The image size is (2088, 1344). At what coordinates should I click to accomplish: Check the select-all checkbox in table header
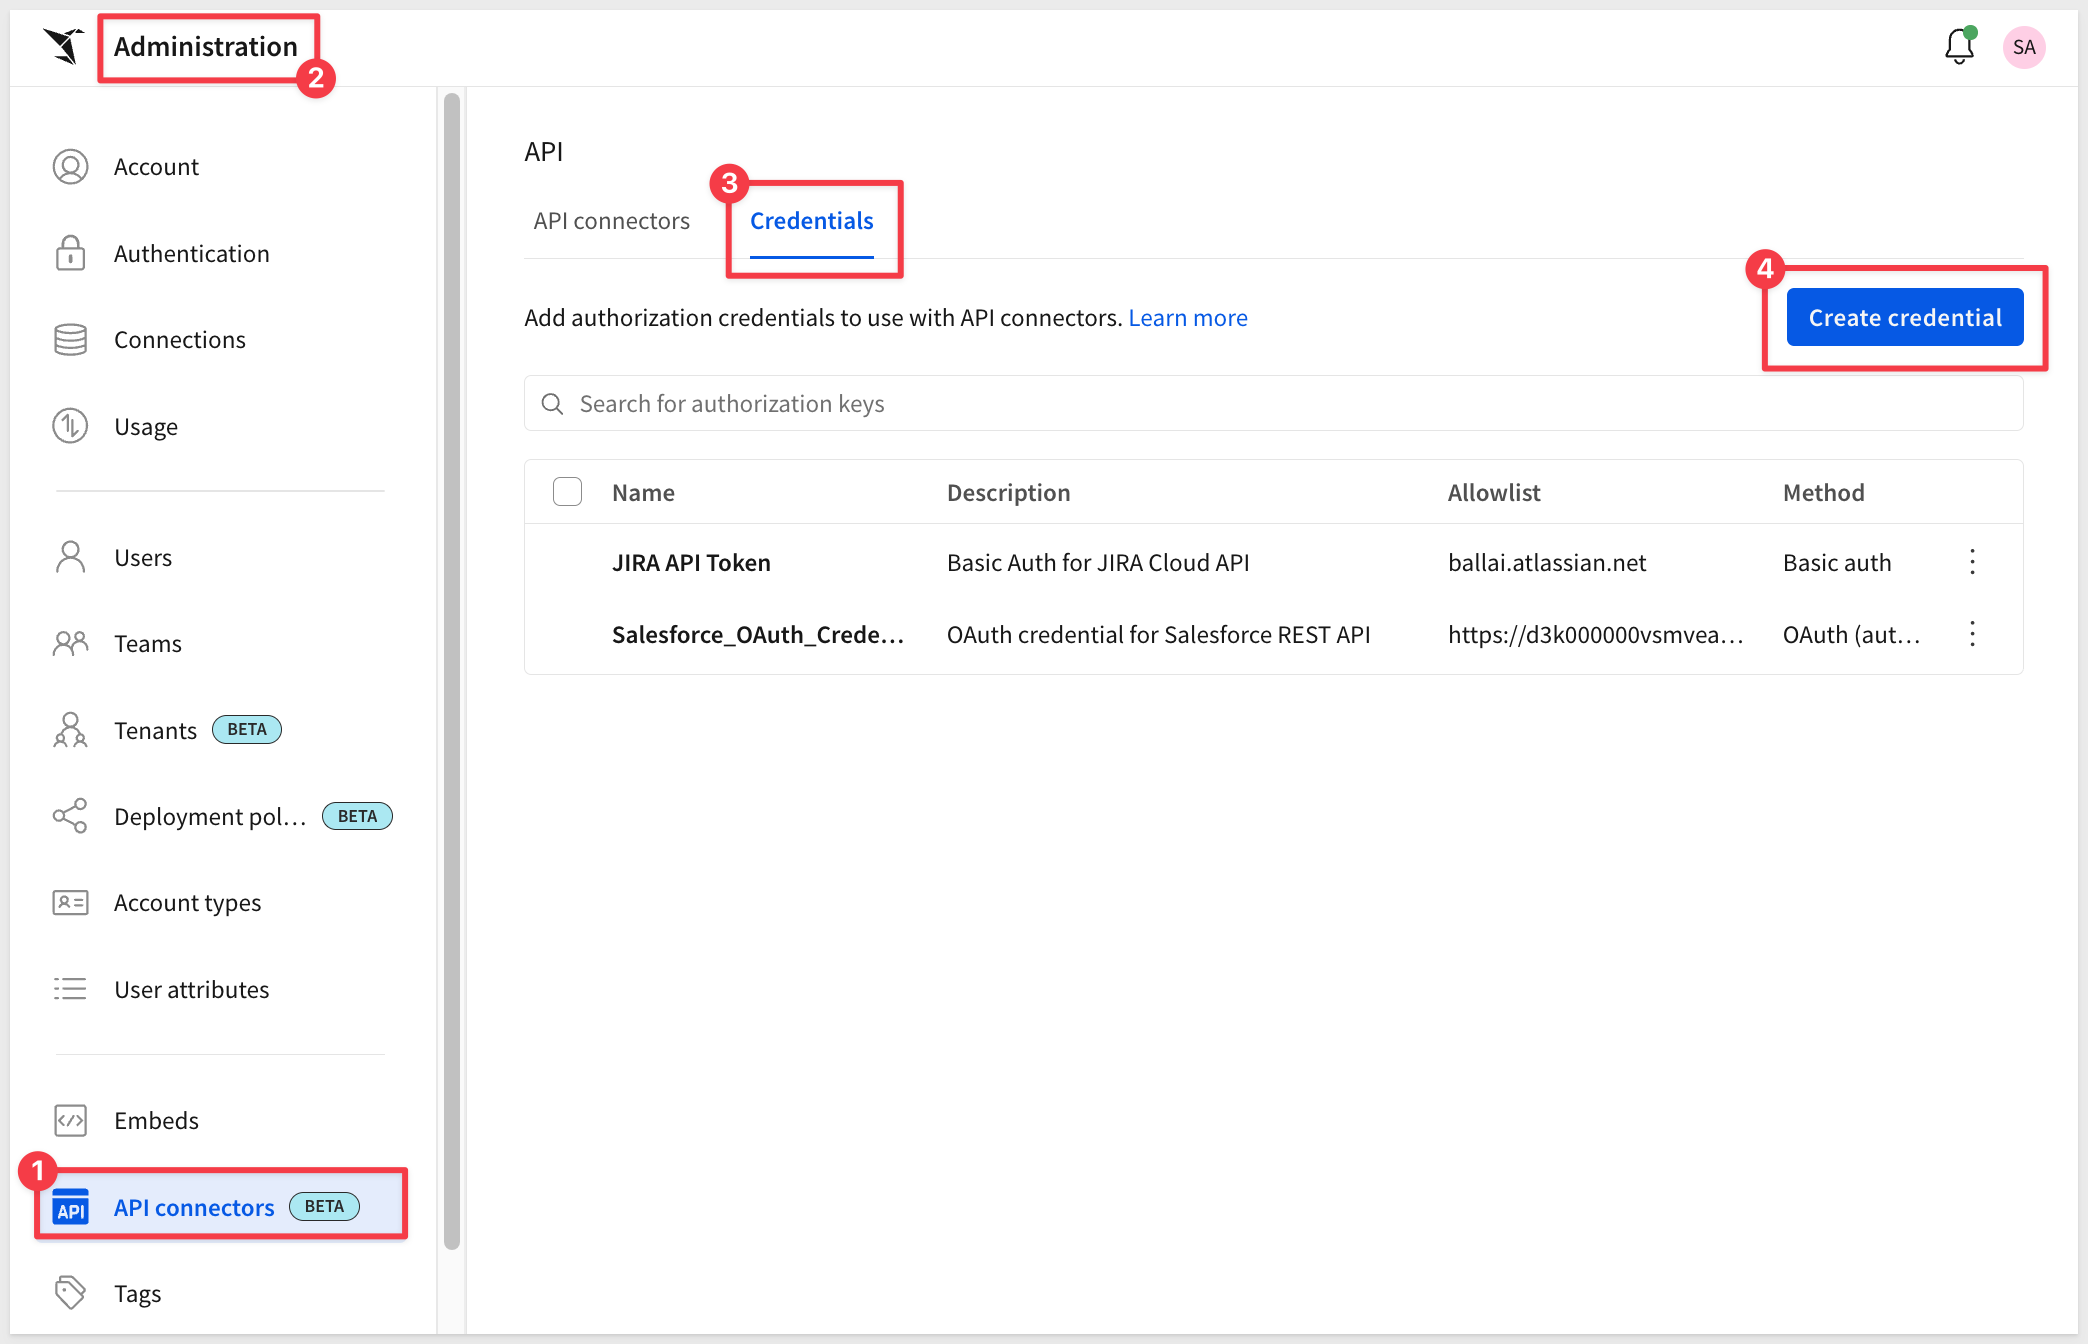point(567,492)
